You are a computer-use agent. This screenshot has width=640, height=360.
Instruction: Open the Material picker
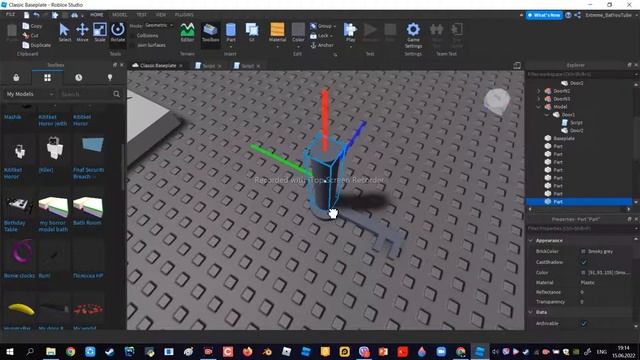tap(277, 33)
